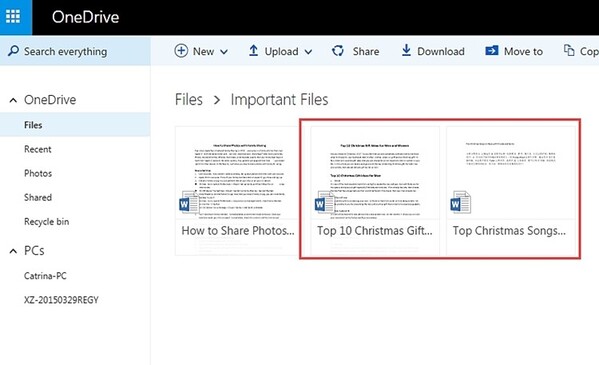
Task: Click the New plus icon
Action: click(181, 51)
